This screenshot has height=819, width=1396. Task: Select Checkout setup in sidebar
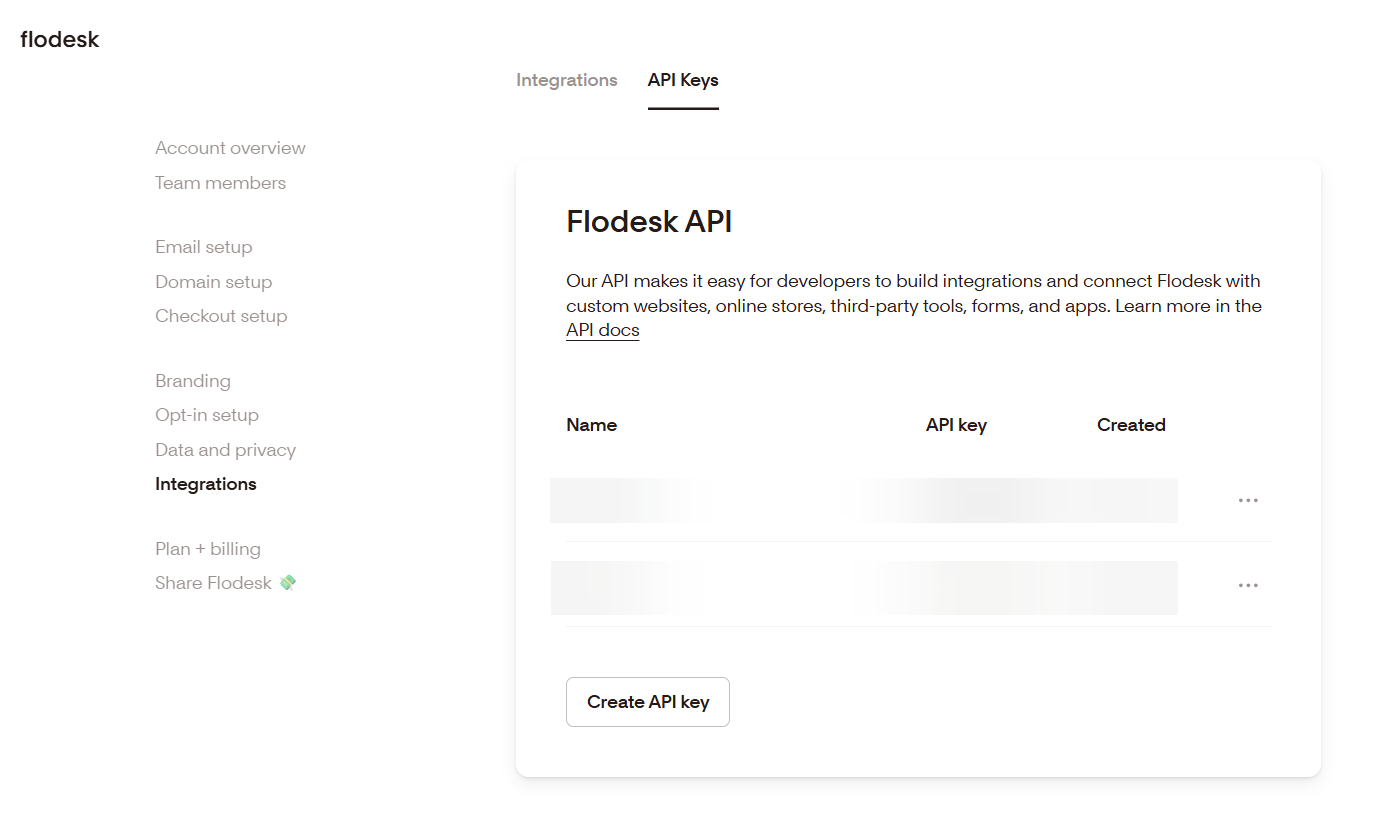tap(221, 316)
